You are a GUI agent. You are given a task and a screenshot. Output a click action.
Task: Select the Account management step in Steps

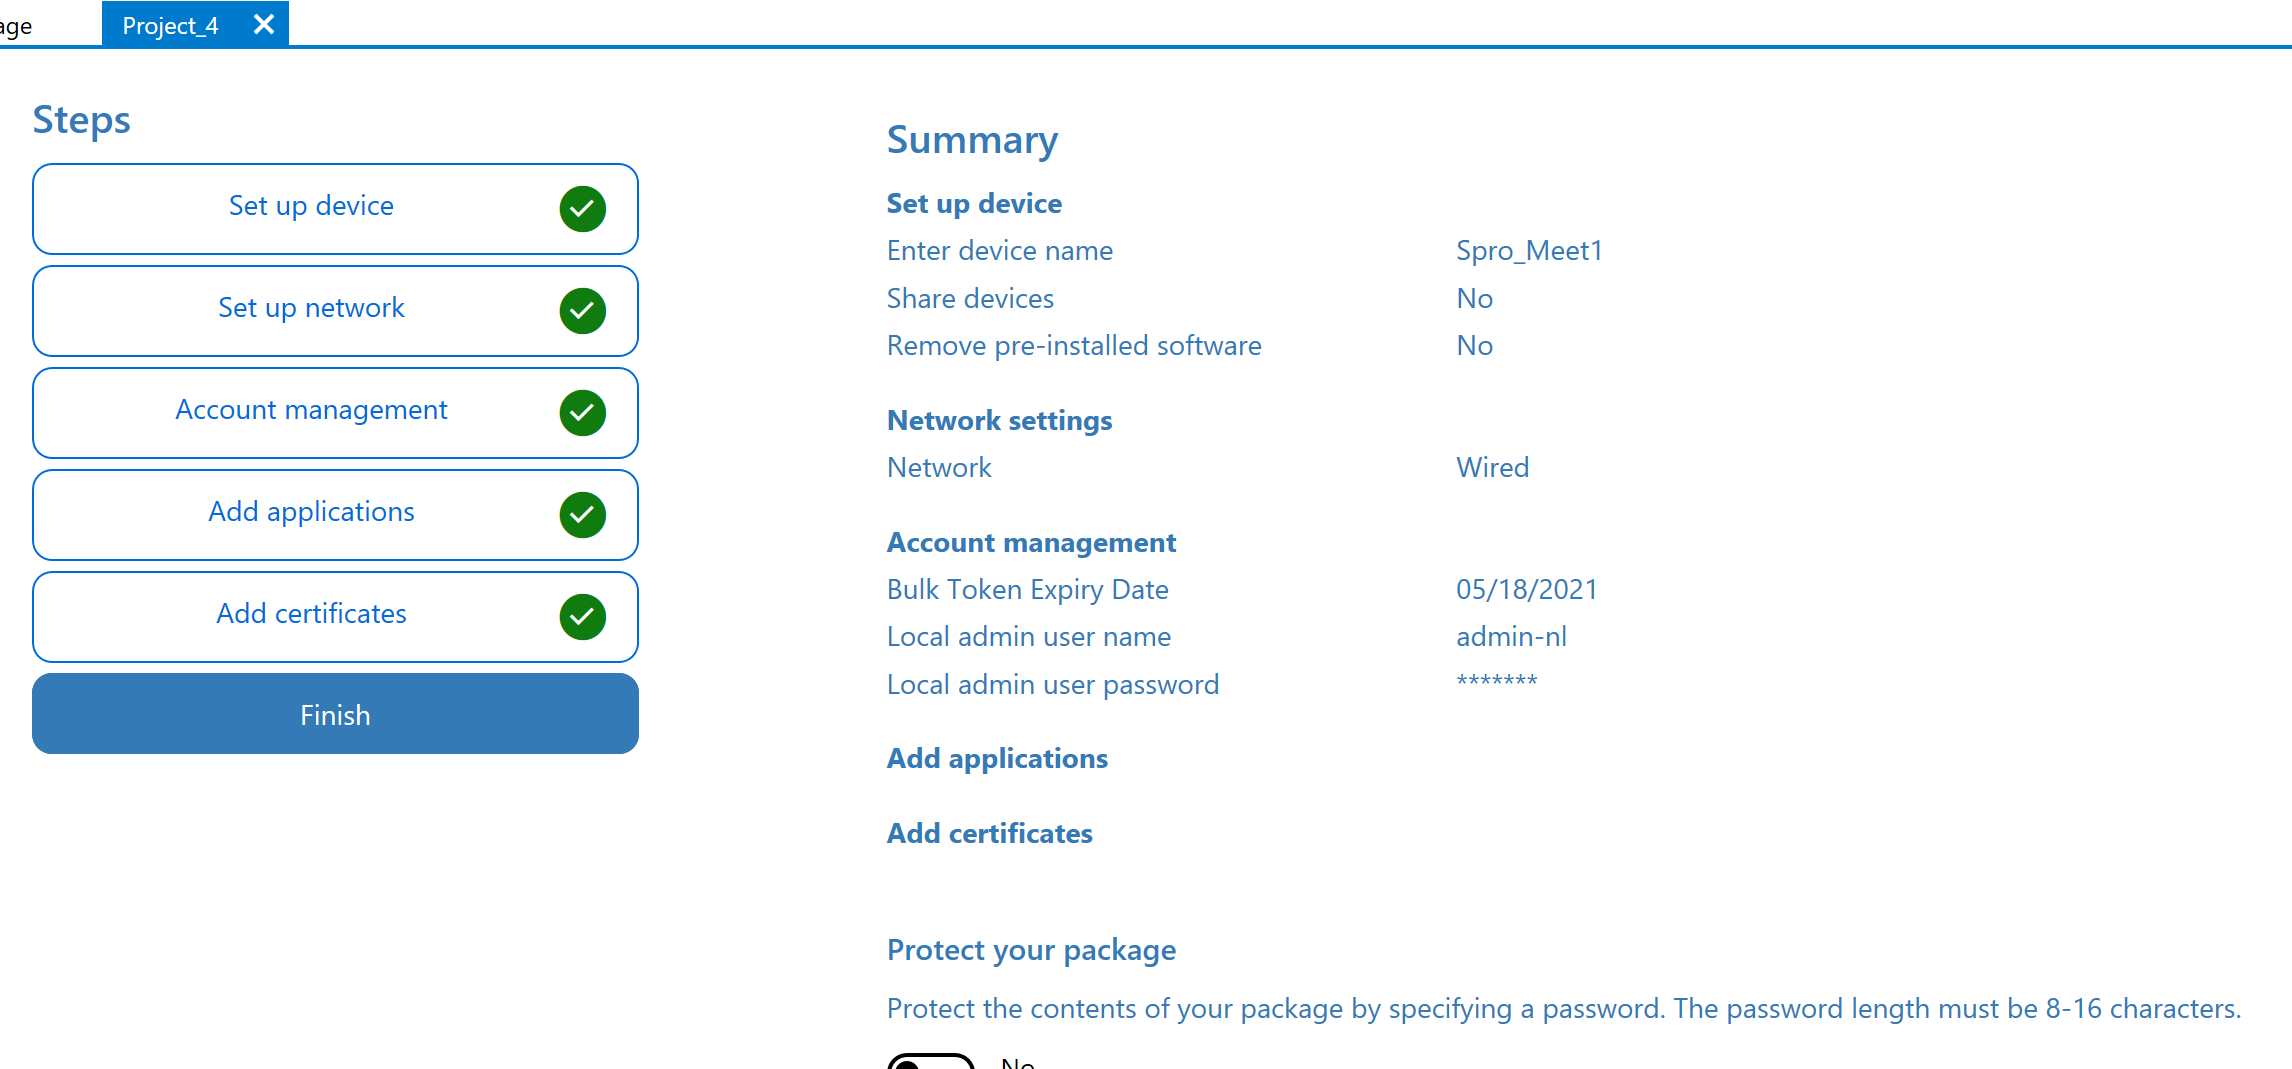pyautogui.click(x=311, y=411)
